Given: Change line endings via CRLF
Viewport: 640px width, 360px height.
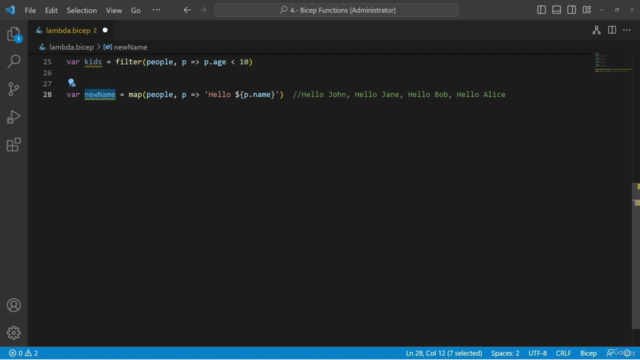Looking at the screenshot, I should (x=563, y=353).
